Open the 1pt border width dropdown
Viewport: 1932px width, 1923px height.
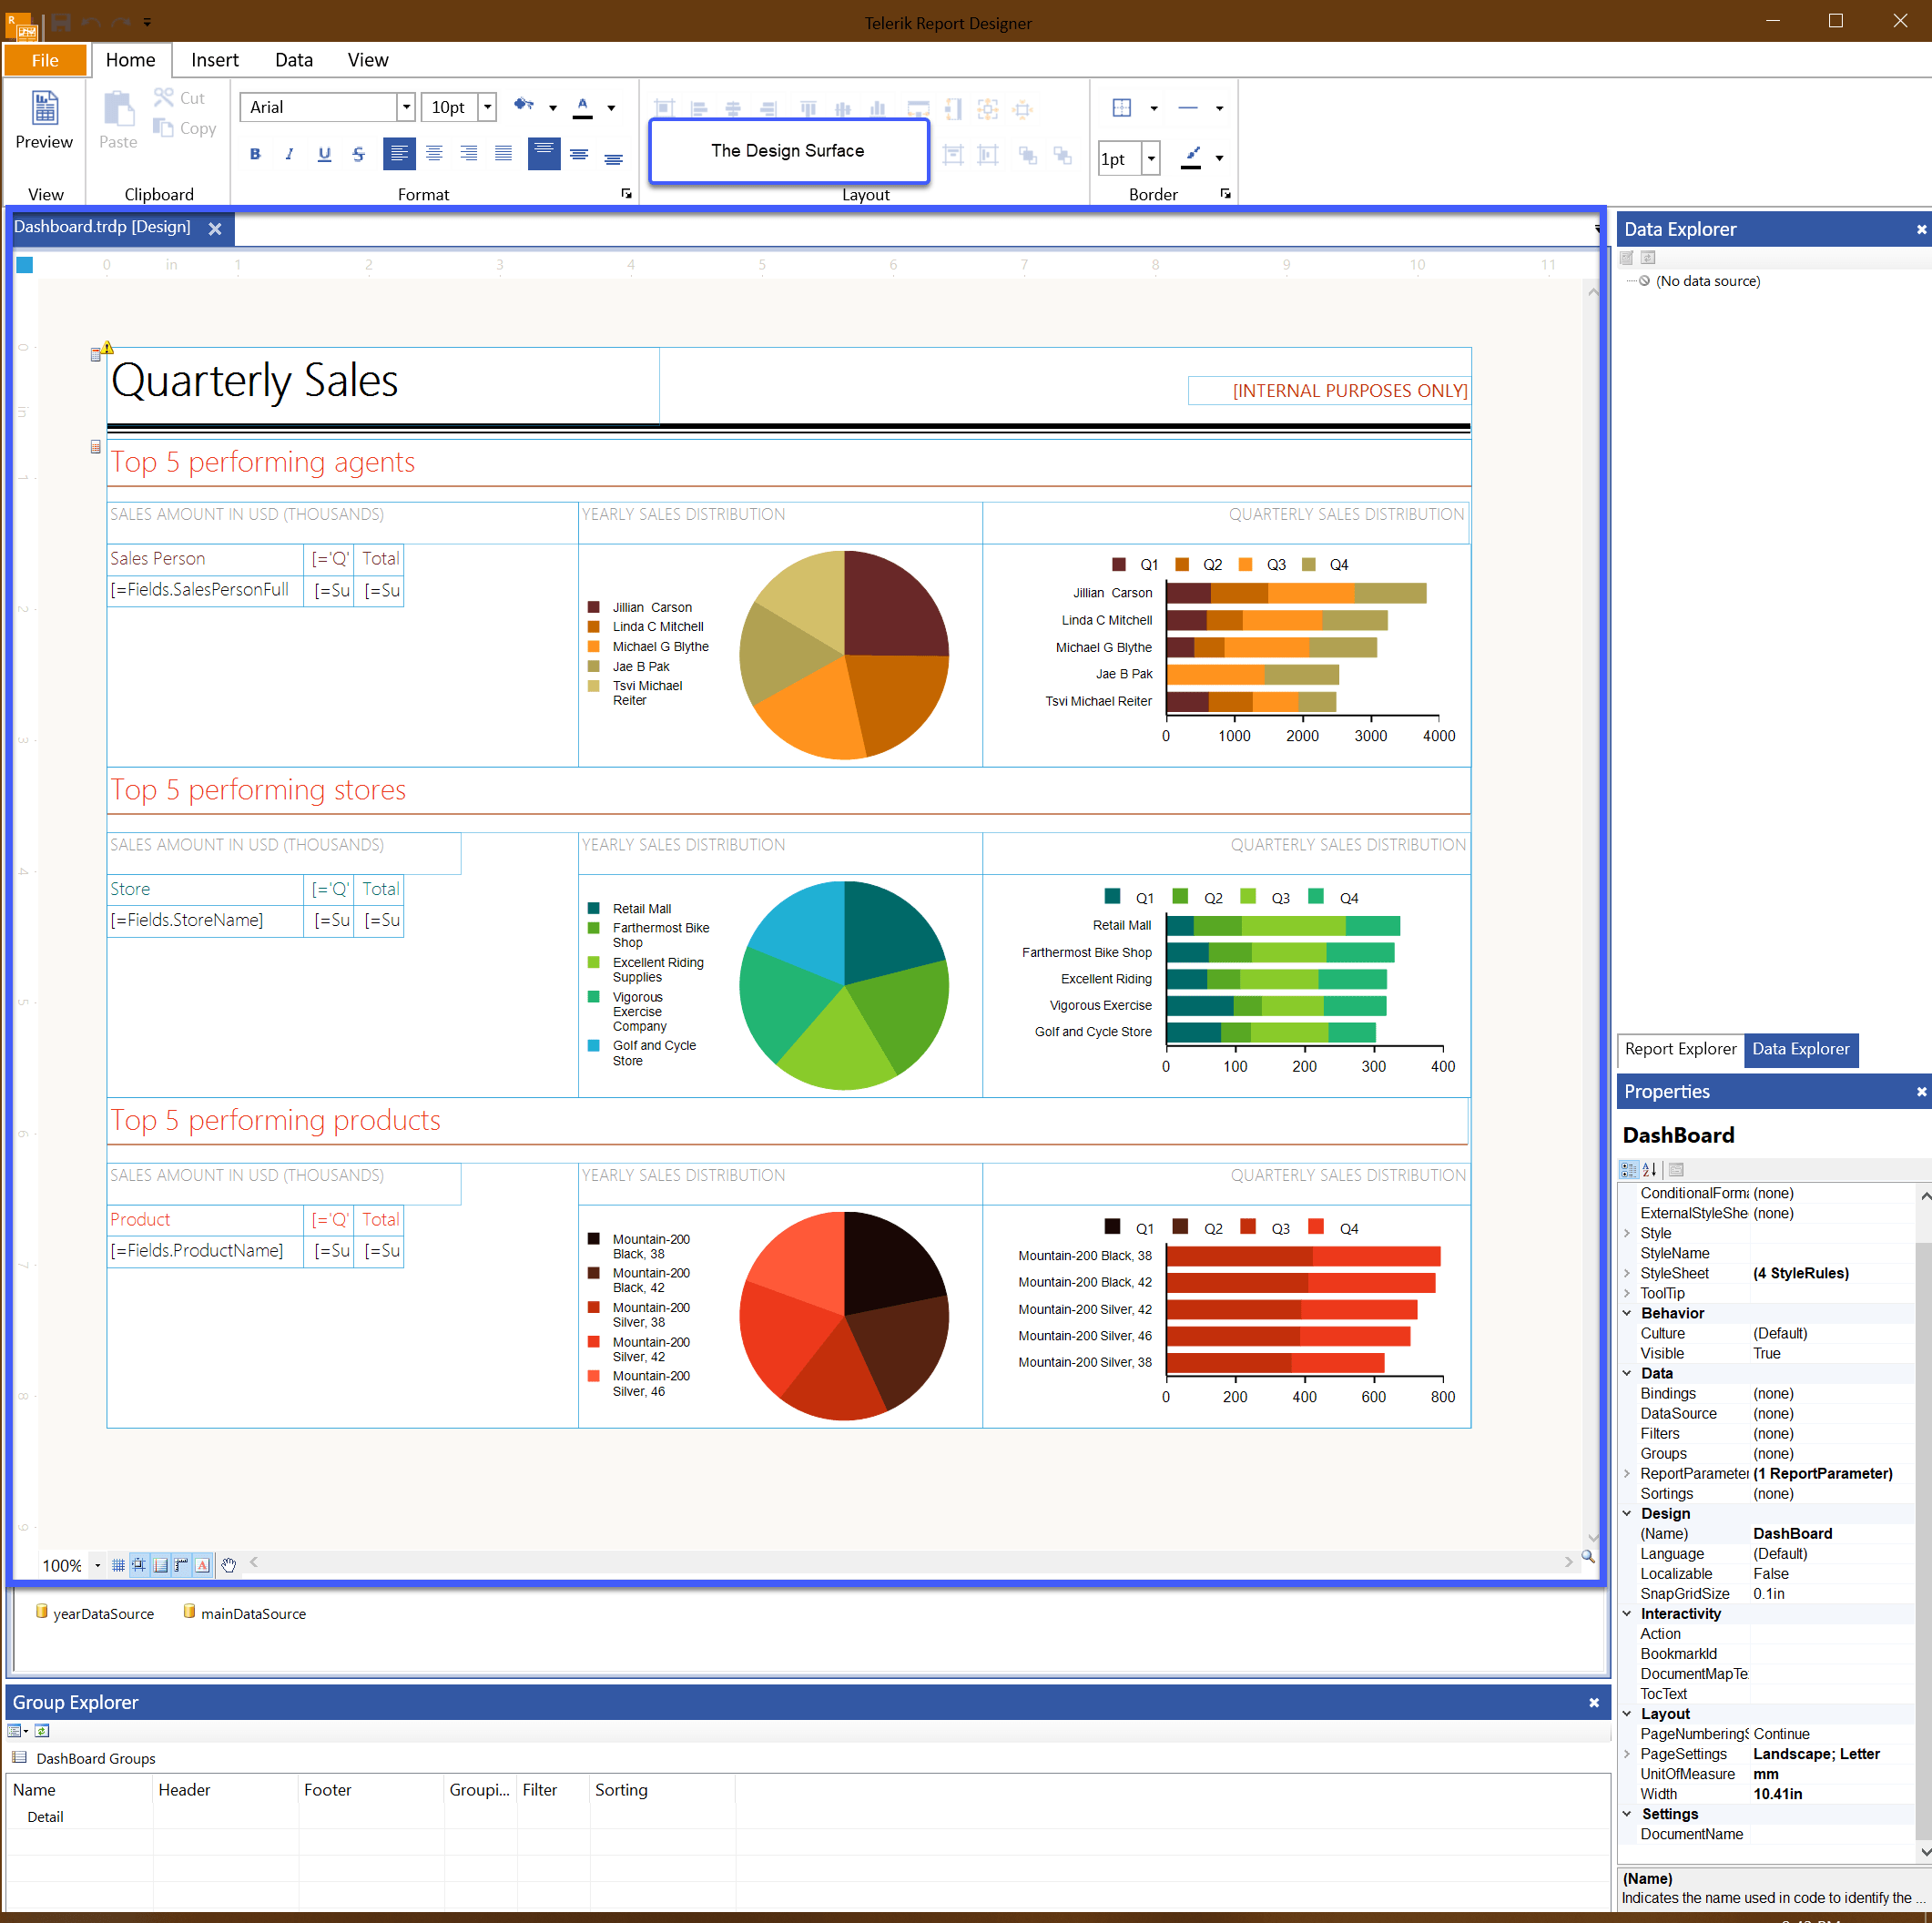pos(1151,158)
